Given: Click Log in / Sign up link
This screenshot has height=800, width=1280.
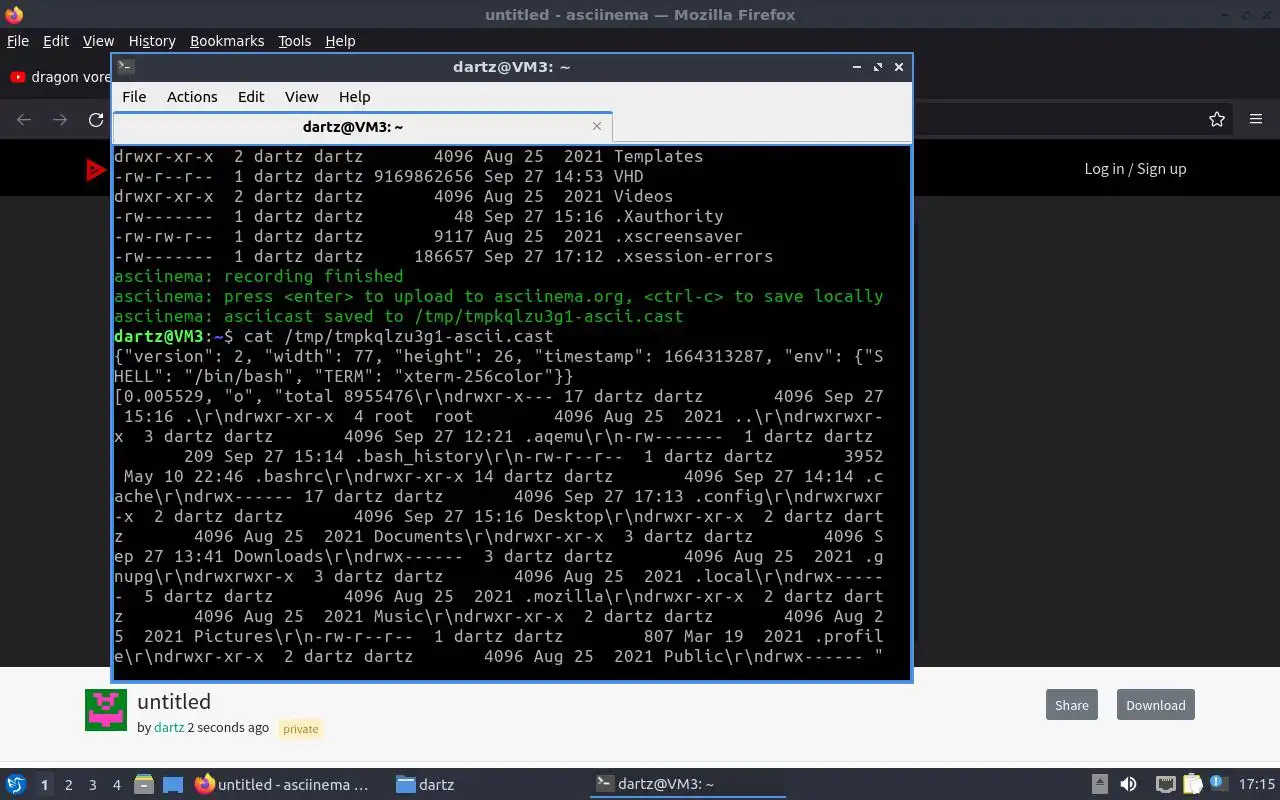Looking at the screenshot, I should pos(1135,169).
